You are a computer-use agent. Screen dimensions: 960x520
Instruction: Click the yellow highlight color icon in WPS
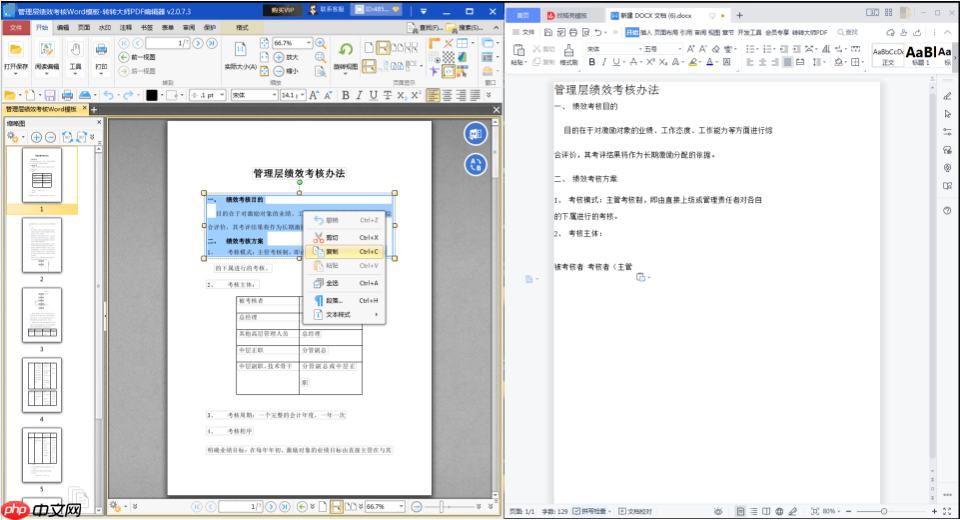click(x=692, y=62)
